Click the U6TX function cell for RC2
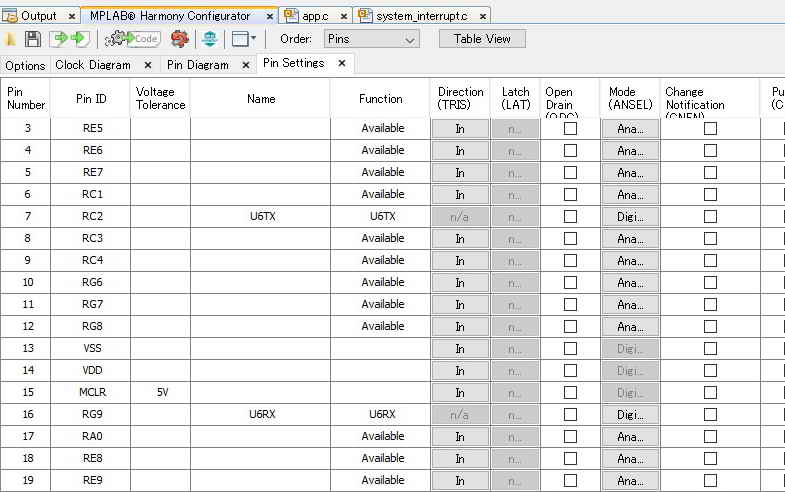The height and width of the screenshot is (492, 785). [380, 217]
